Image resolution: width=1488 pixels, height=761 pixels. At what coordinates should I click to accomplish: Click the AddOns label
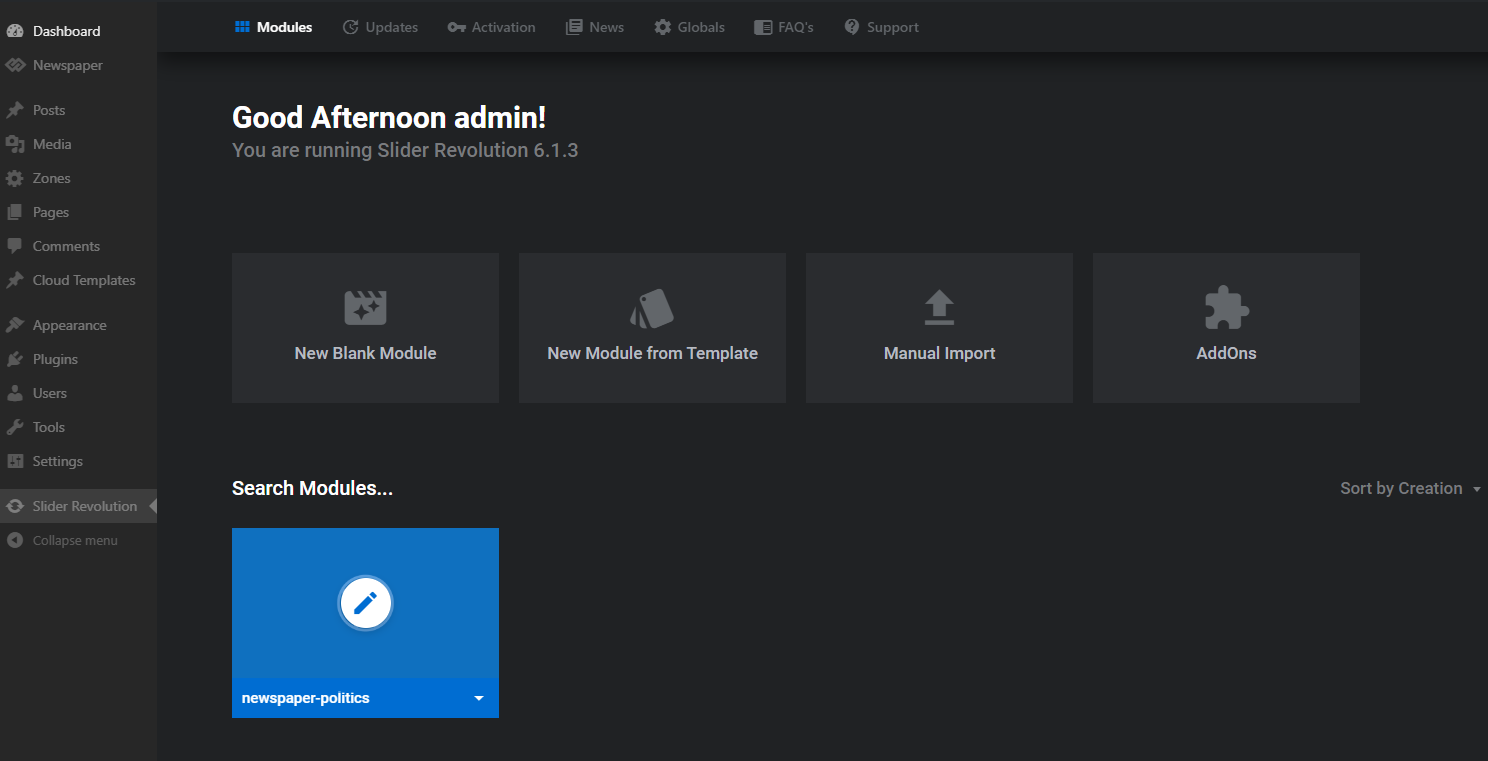1226,353
